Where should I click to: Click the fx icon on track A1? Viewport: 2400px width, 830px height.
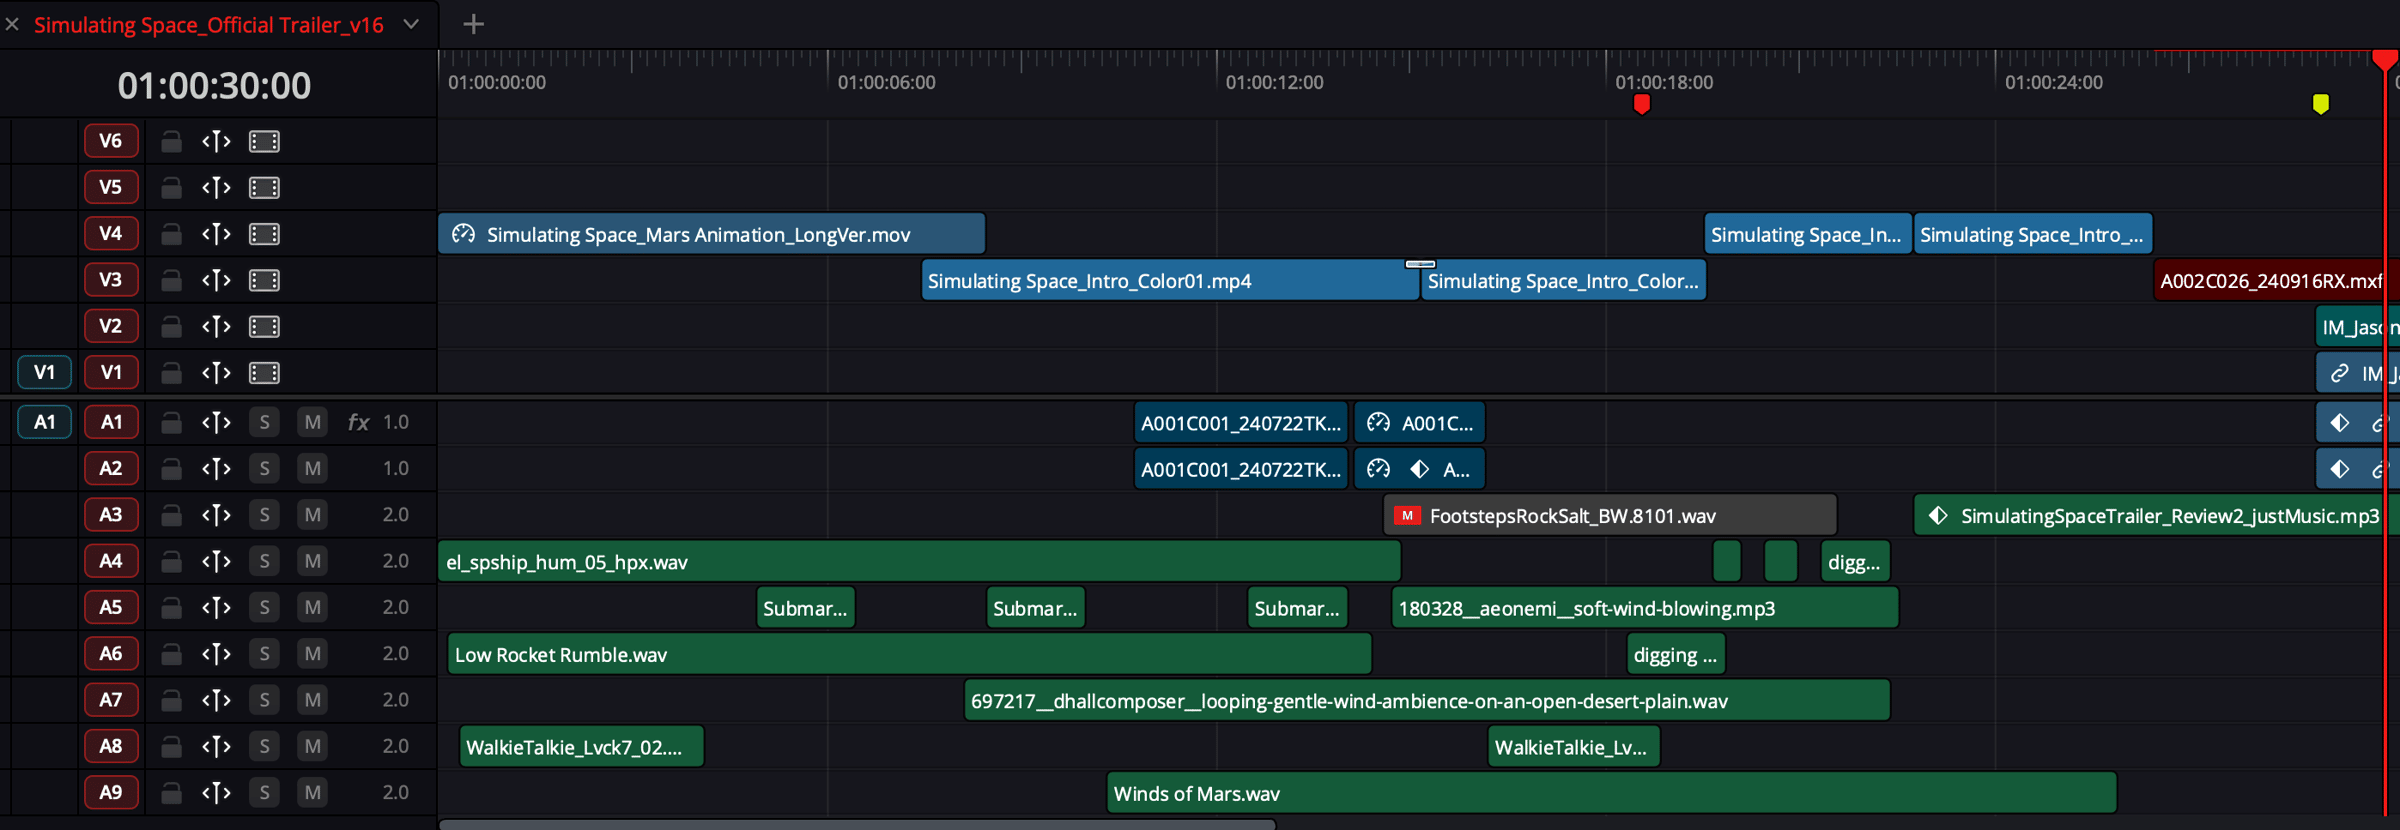[357, 422]
